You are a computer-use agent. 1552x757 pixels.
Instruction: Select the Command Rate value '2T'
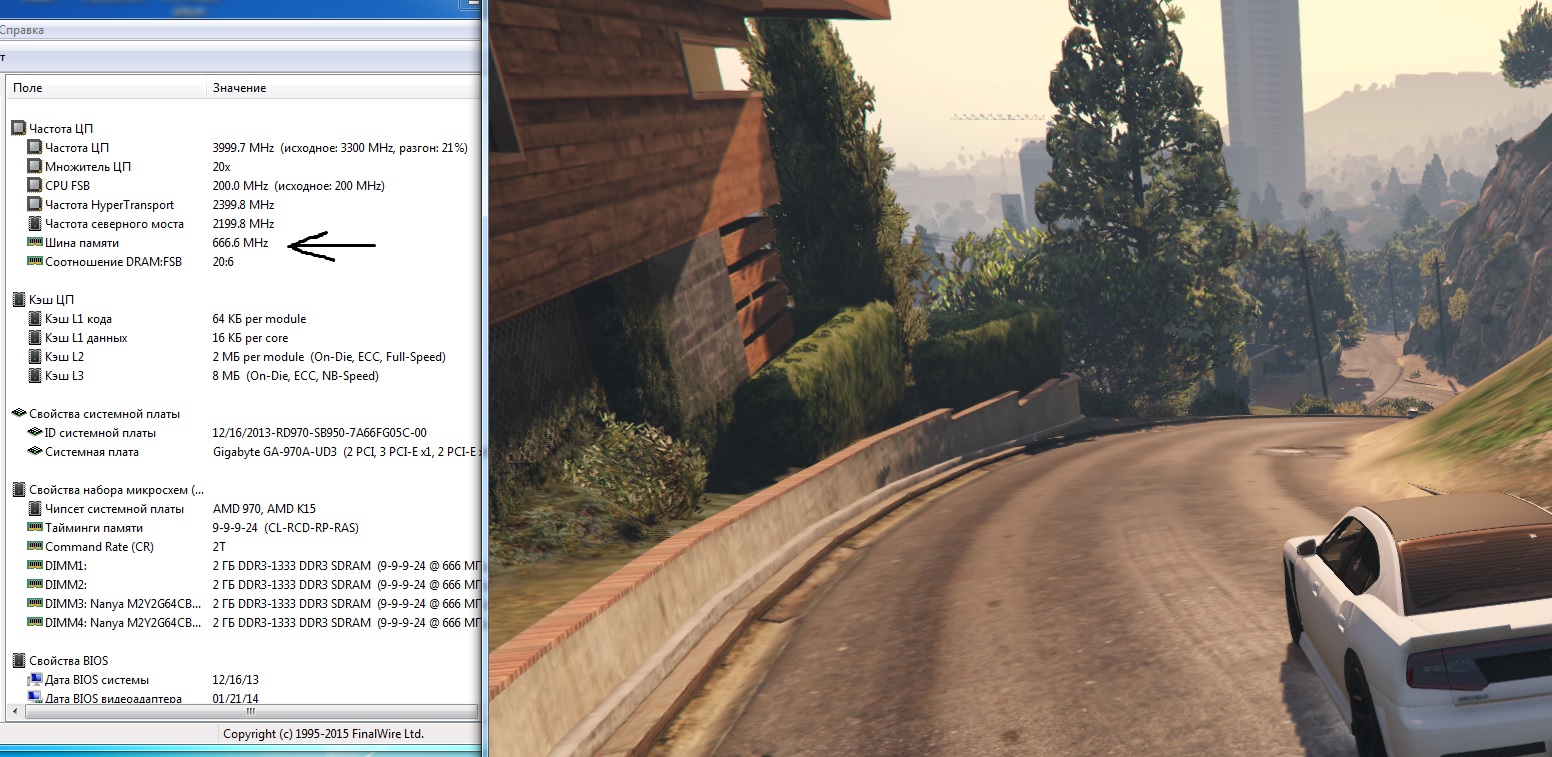(220, 547)
